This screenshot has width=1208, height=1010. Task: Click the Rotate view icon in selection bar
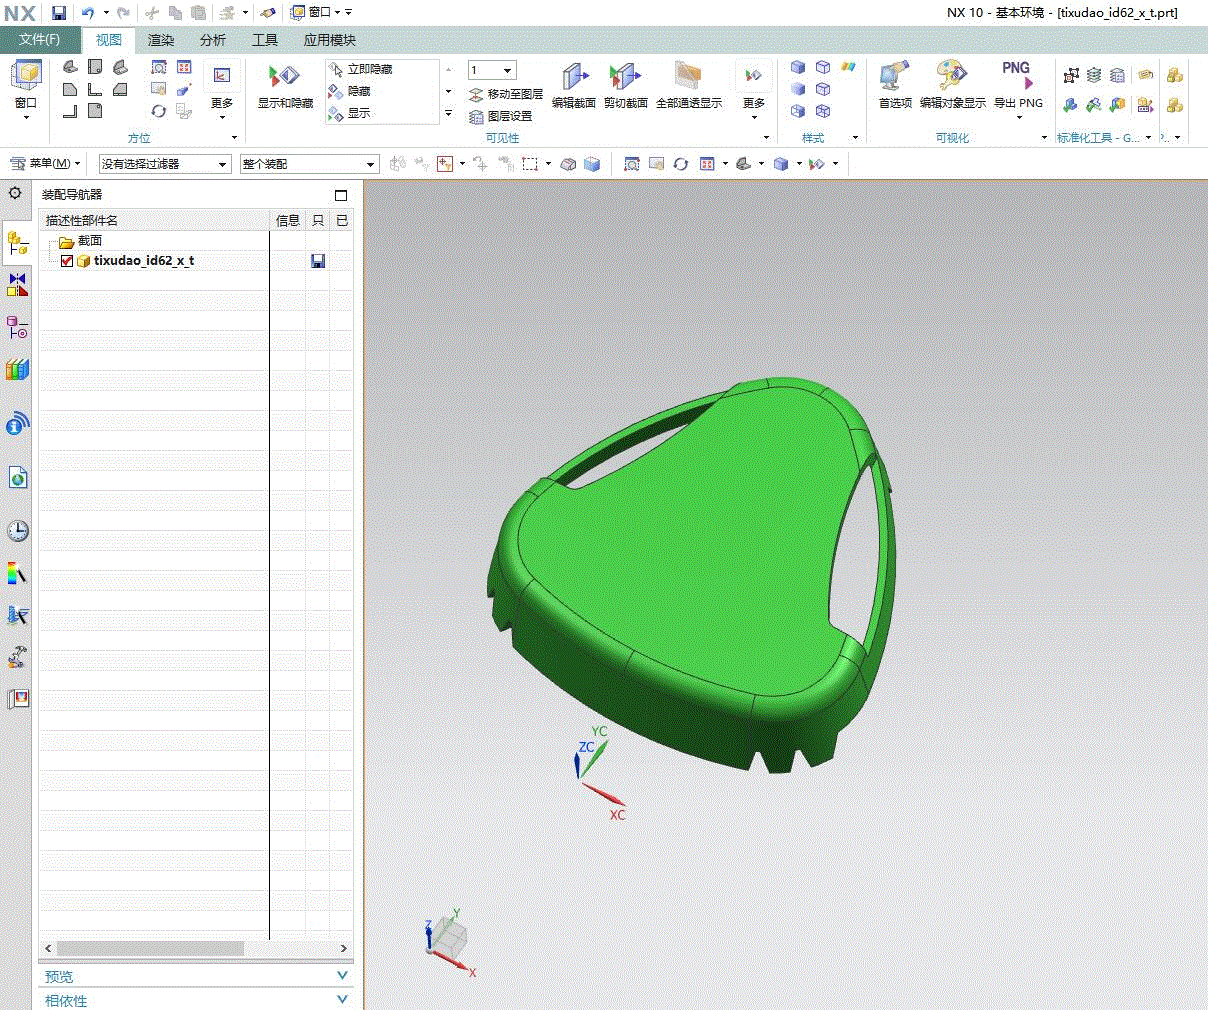pos(681,164)
